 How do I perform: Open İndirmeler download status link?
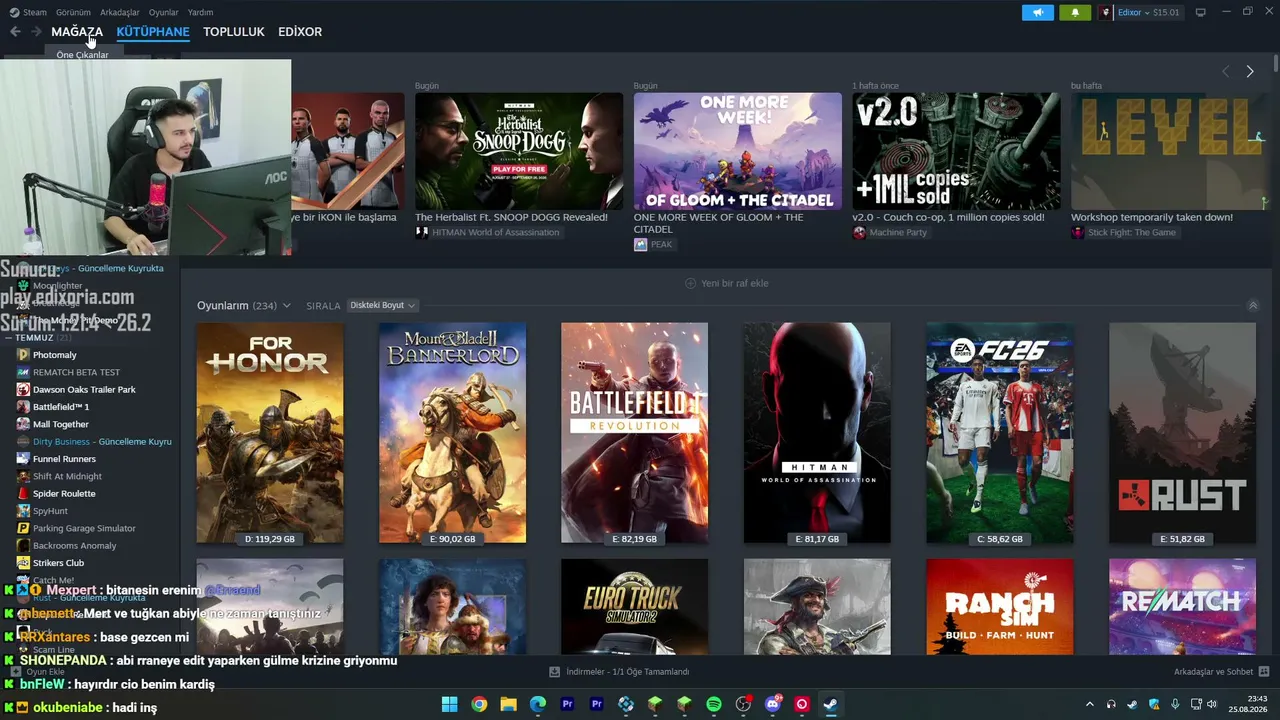(627, 672)
